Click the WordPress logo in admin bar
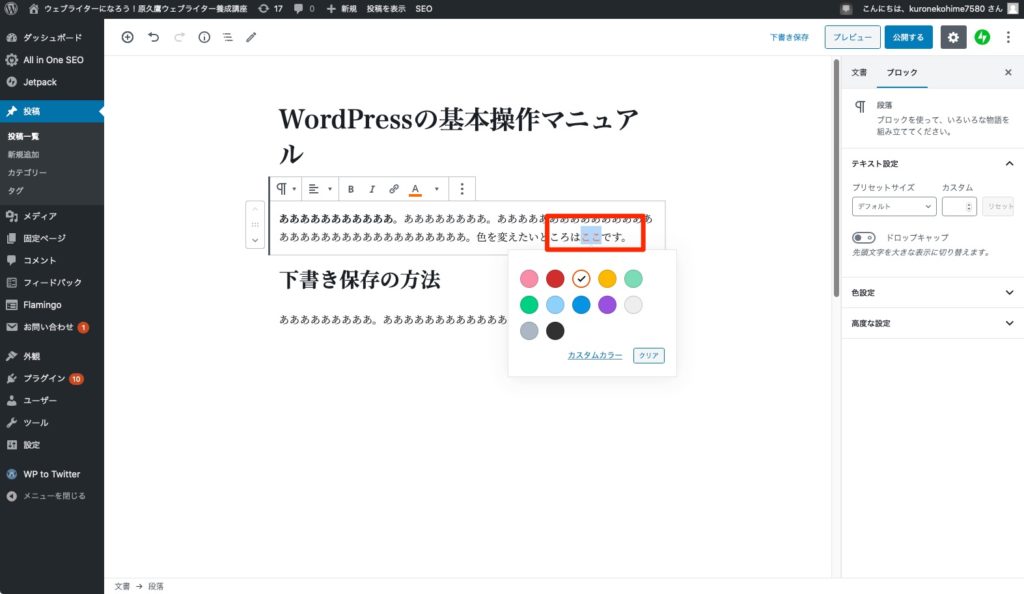 (11, 8)
